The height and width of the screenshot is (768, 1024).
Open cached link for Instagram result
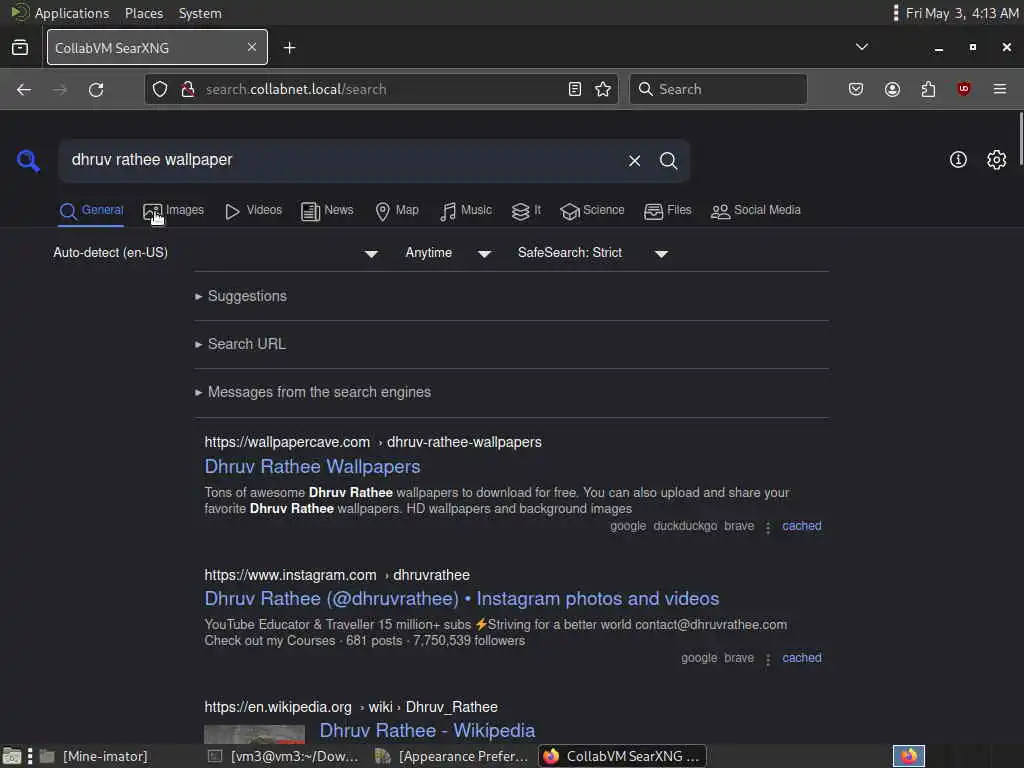[x=801, y=658]
